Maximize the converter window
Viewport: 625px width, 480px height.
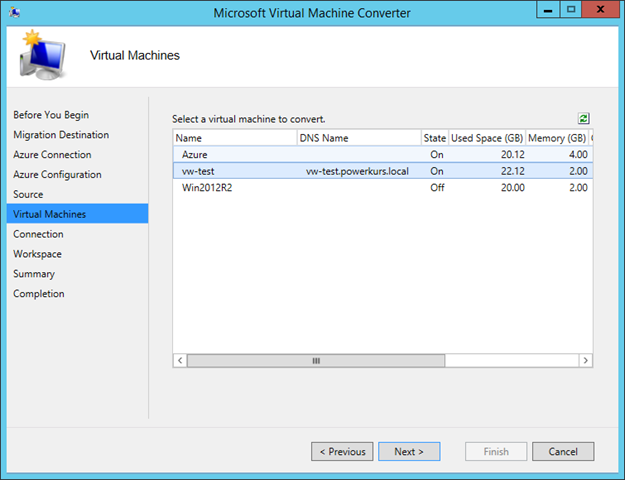pyautogui.click(x=571, y=10)
